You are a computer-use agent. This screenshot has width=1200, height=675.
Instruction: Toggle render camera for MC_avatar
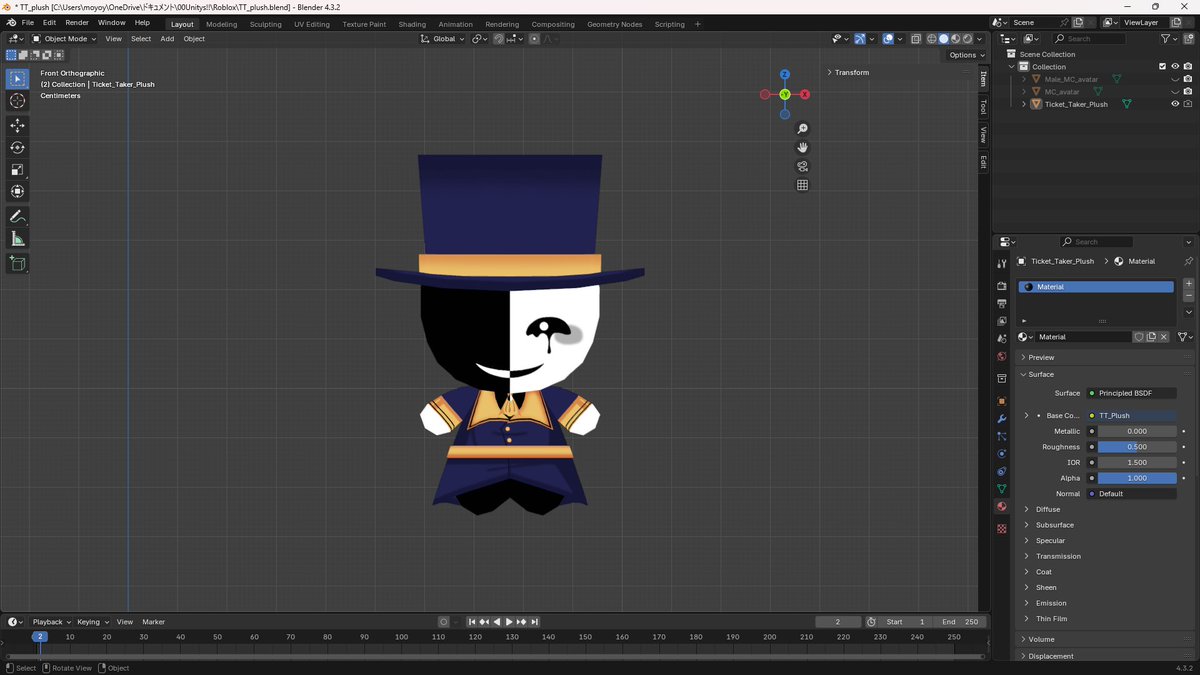pos(1188,91)
